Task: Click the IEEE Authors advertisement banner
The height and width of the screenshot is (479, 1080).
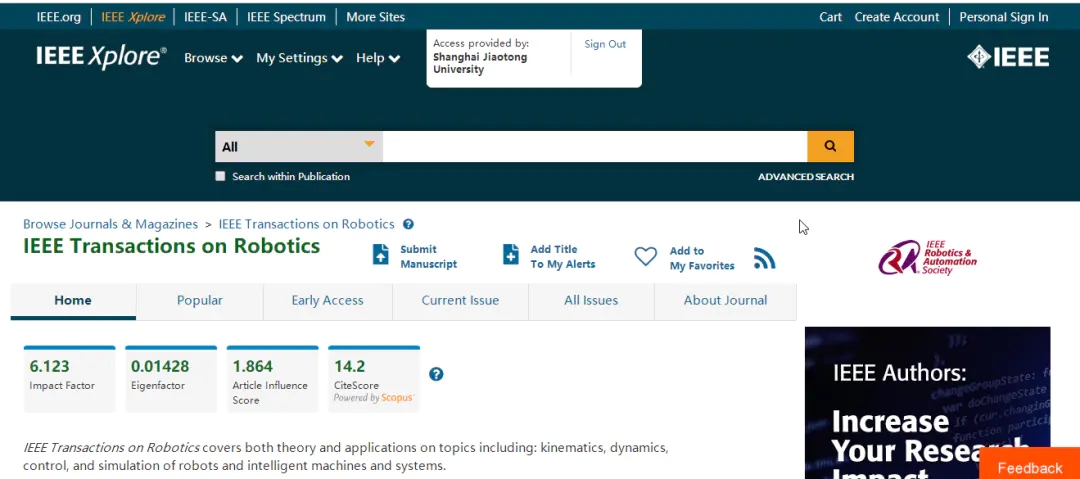Action: [928, 403]
